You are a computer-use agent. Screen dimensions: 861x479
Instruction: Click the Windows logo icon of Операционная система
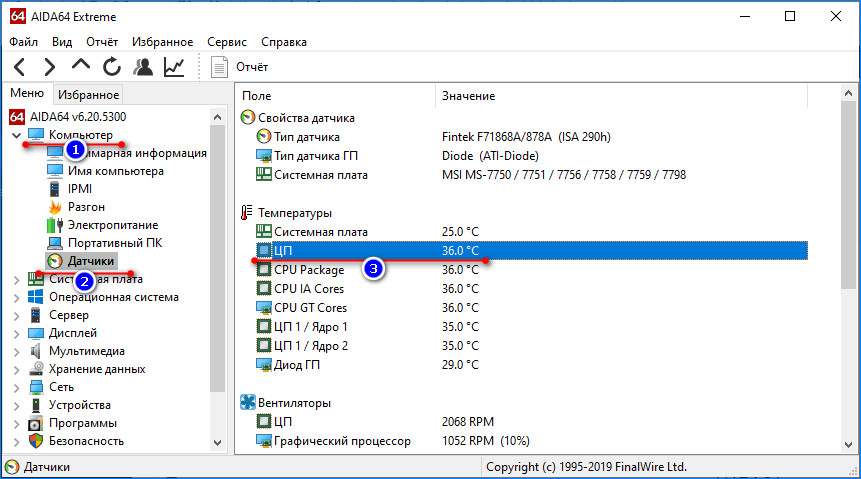point(36,297)
